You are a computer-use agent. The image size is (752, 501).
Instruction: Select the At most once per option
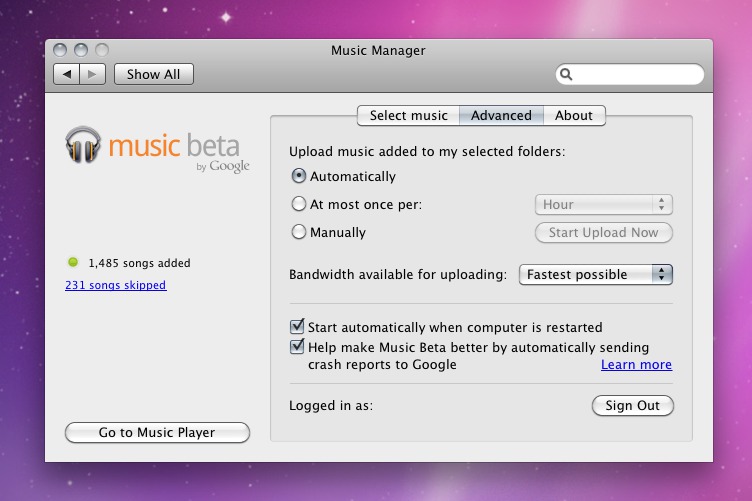pyautogui.click(x=299, y=204)
